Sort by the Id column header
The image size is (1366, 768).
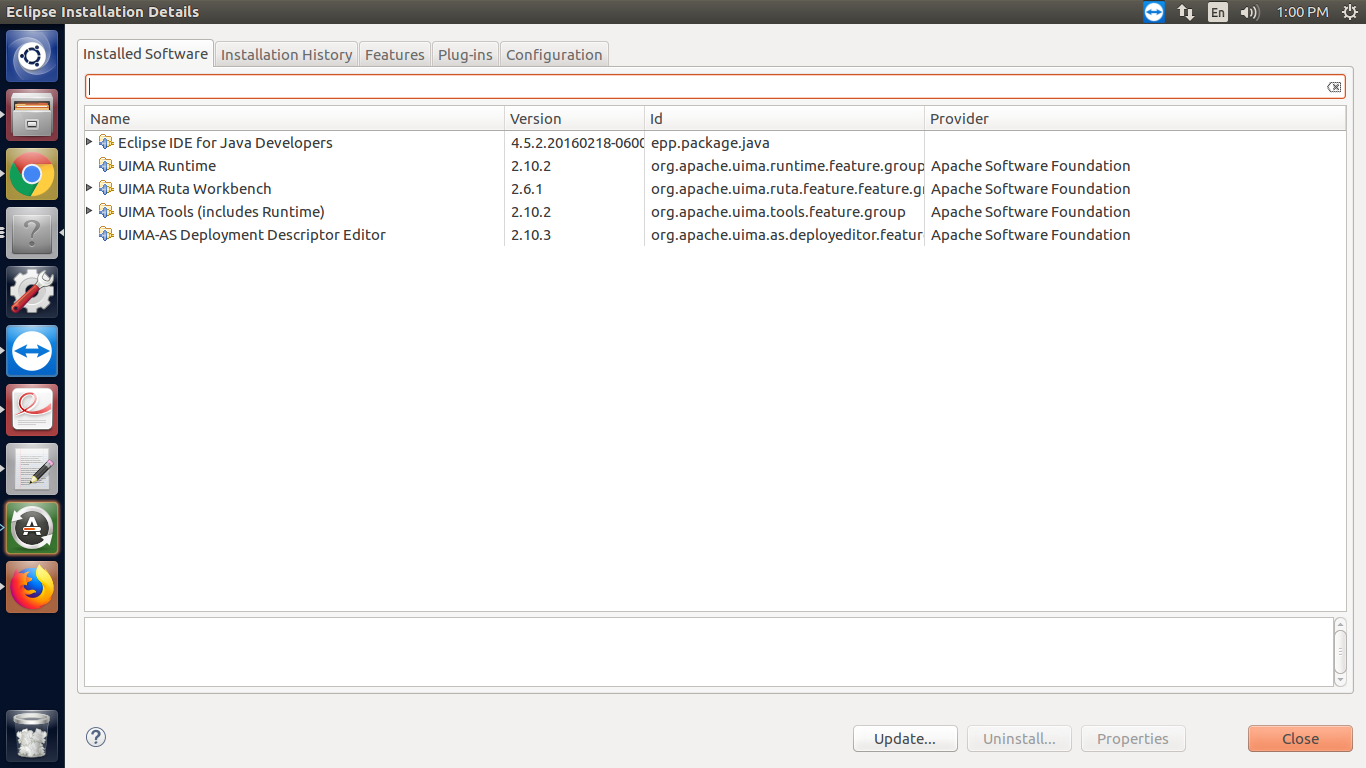(x=785, y=119)
